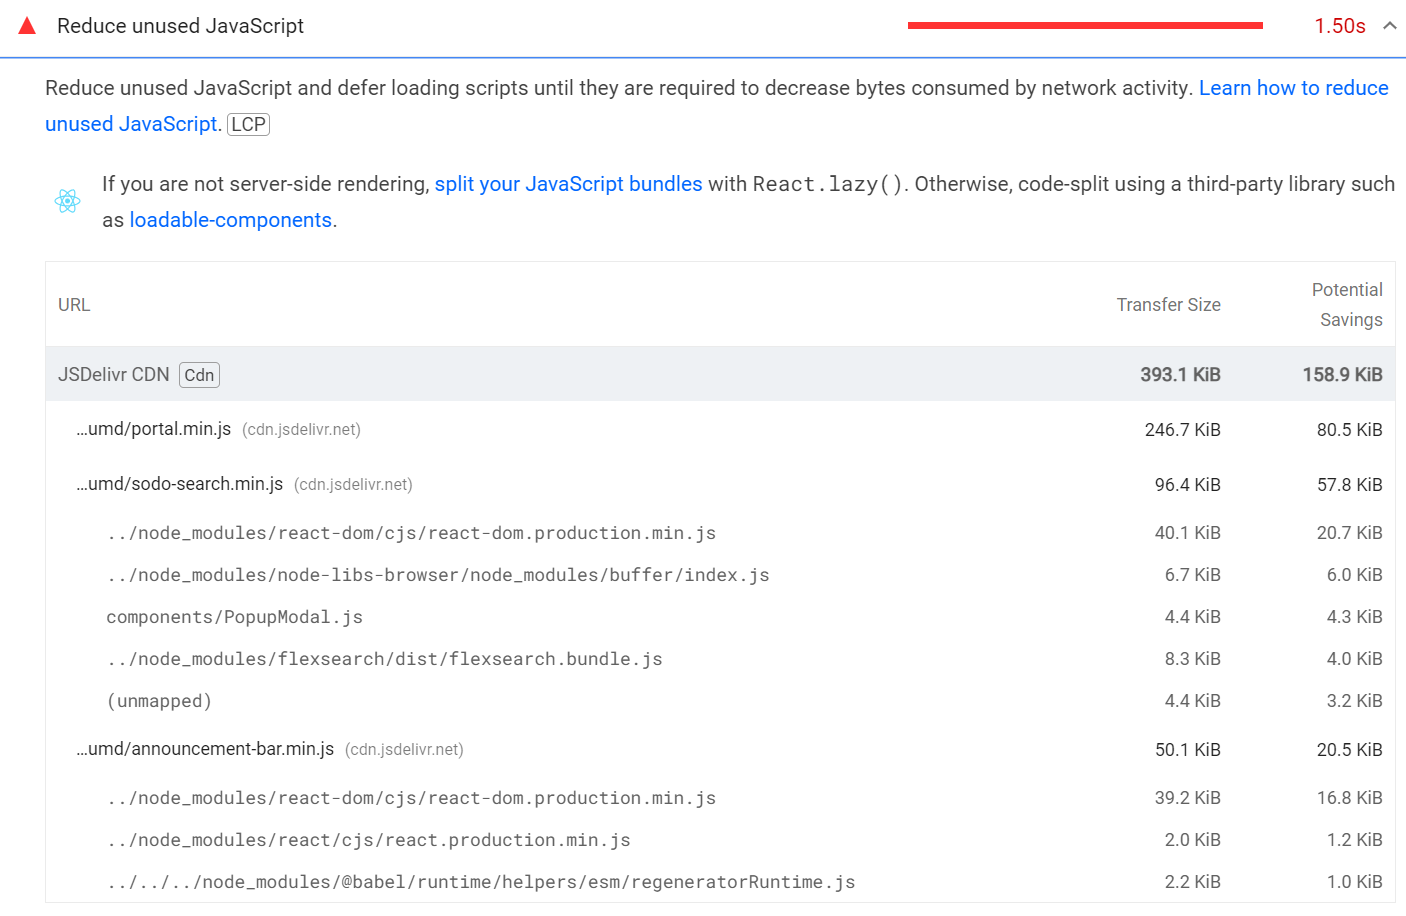Click the 1.50s audit value
This screenshot has width=1406, height=916.
[1340, 26]
